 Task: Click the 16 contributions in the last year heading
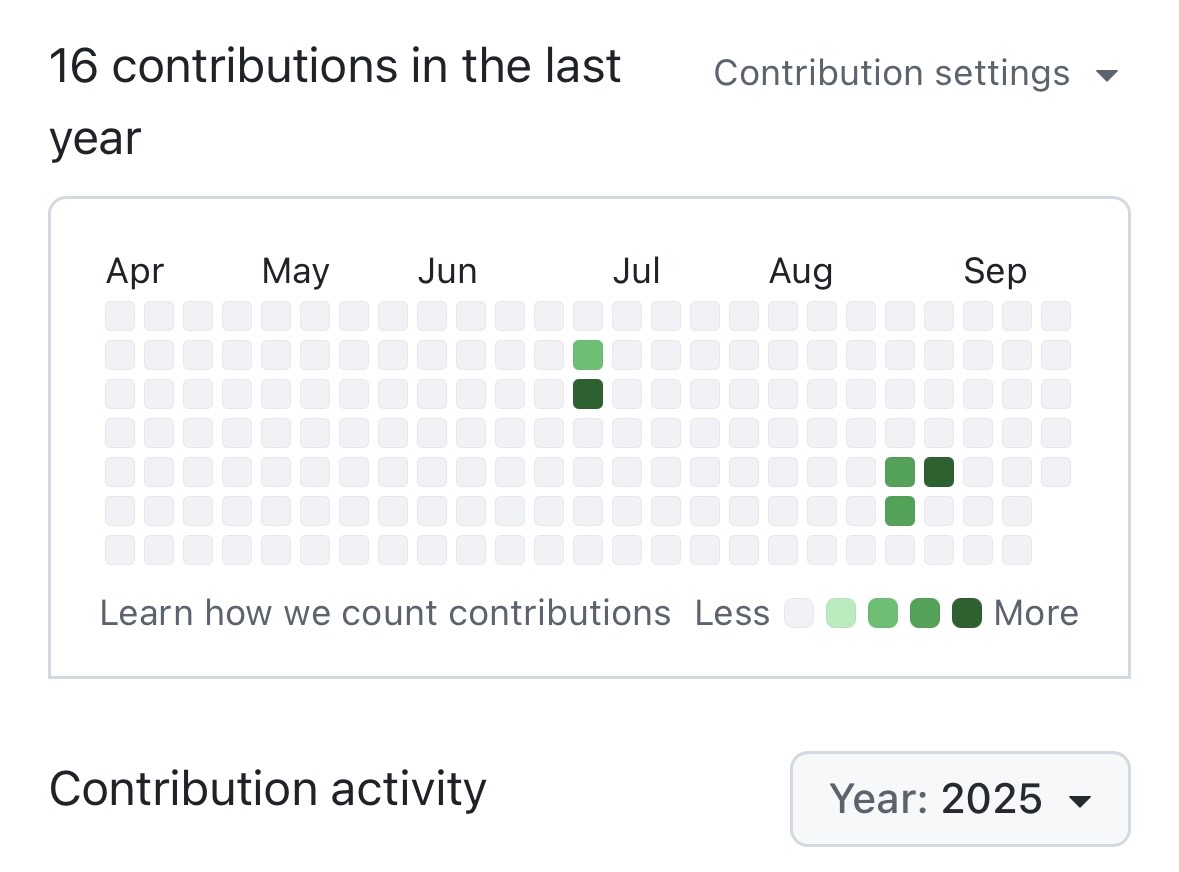[335, 102]
